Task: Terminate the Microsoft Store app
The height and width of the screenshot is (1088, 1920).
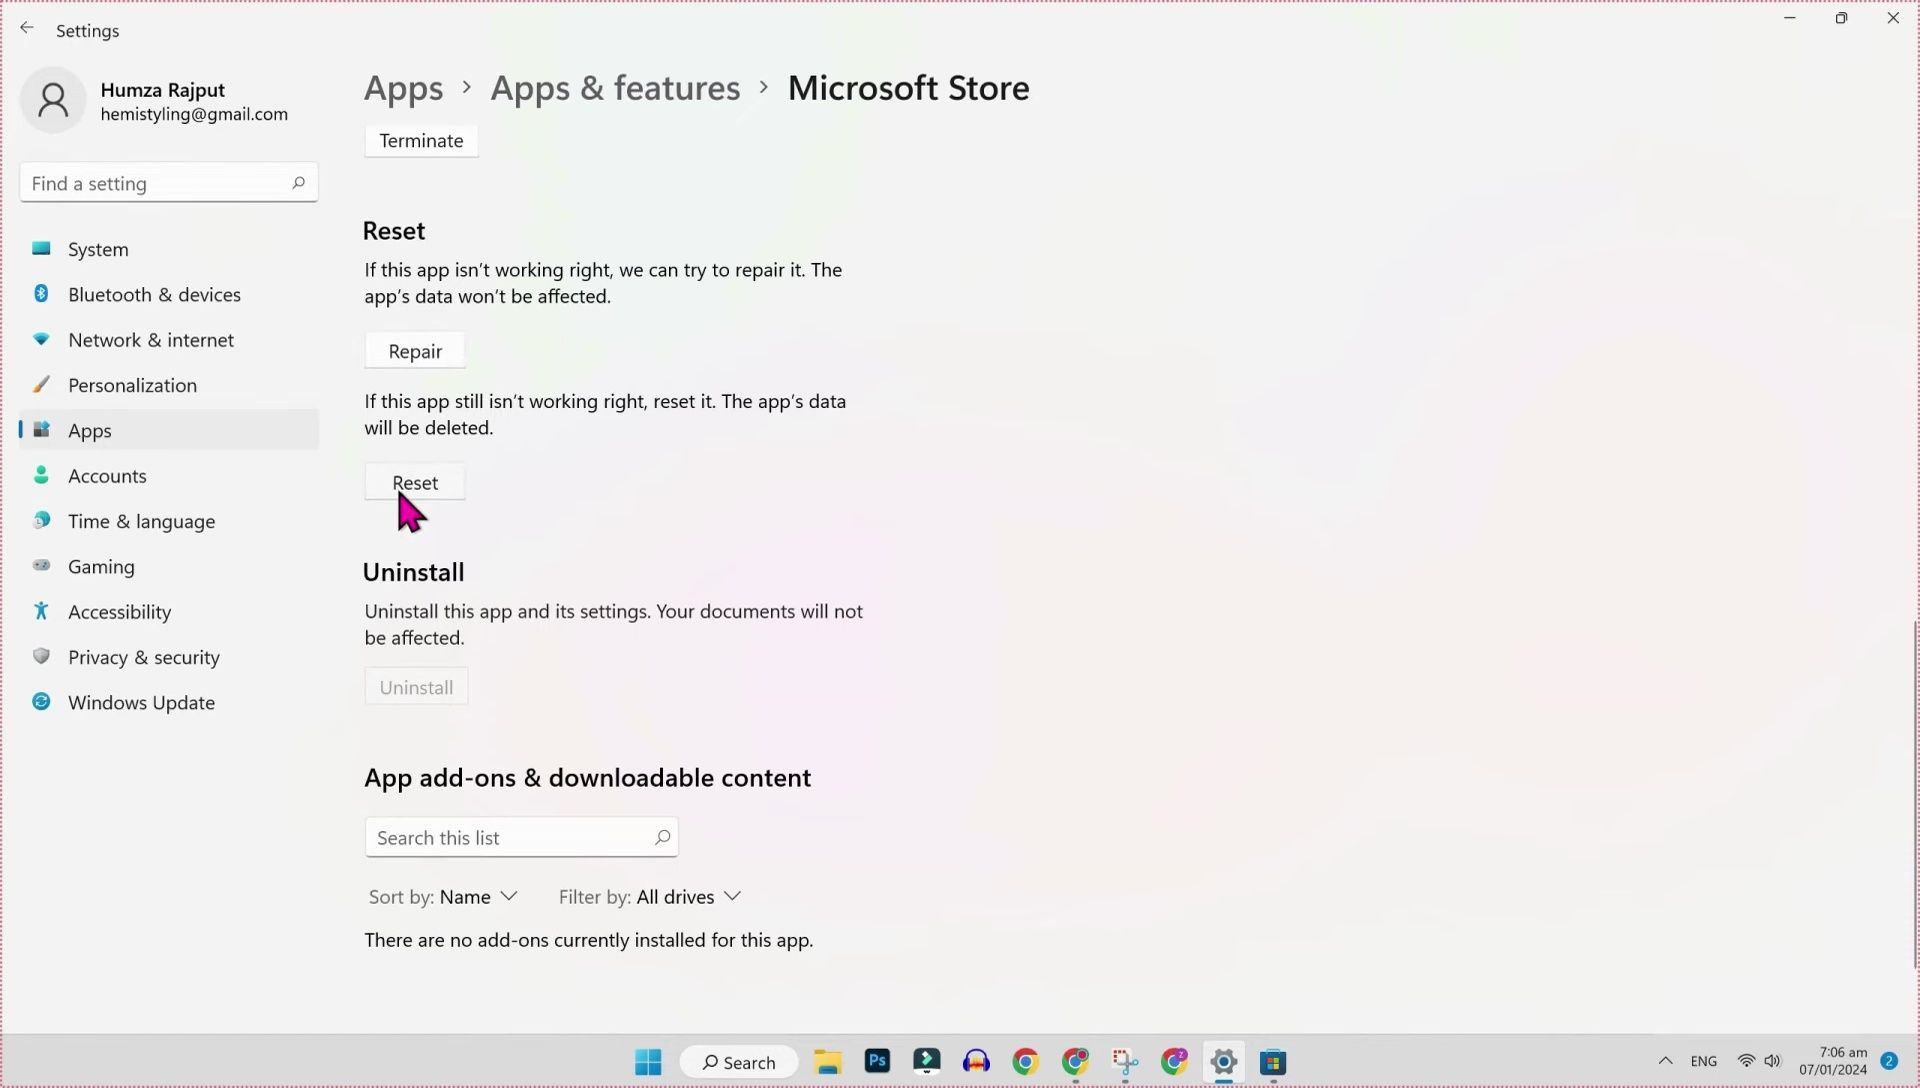Action: click(x=421, y=141)
